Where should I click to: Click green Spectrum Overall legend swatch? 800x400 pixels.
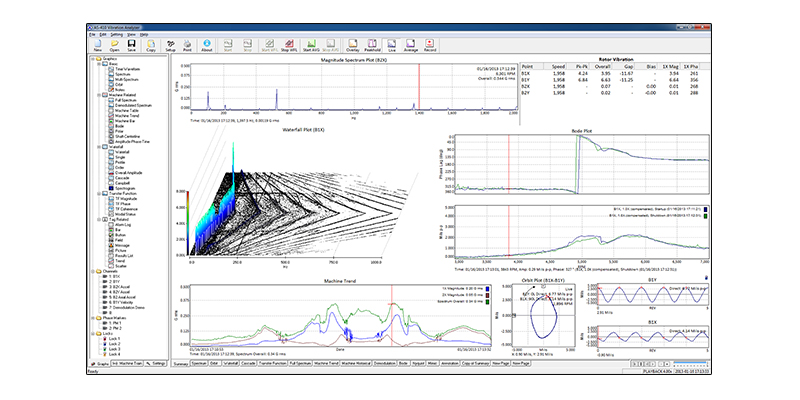point(489,301)
